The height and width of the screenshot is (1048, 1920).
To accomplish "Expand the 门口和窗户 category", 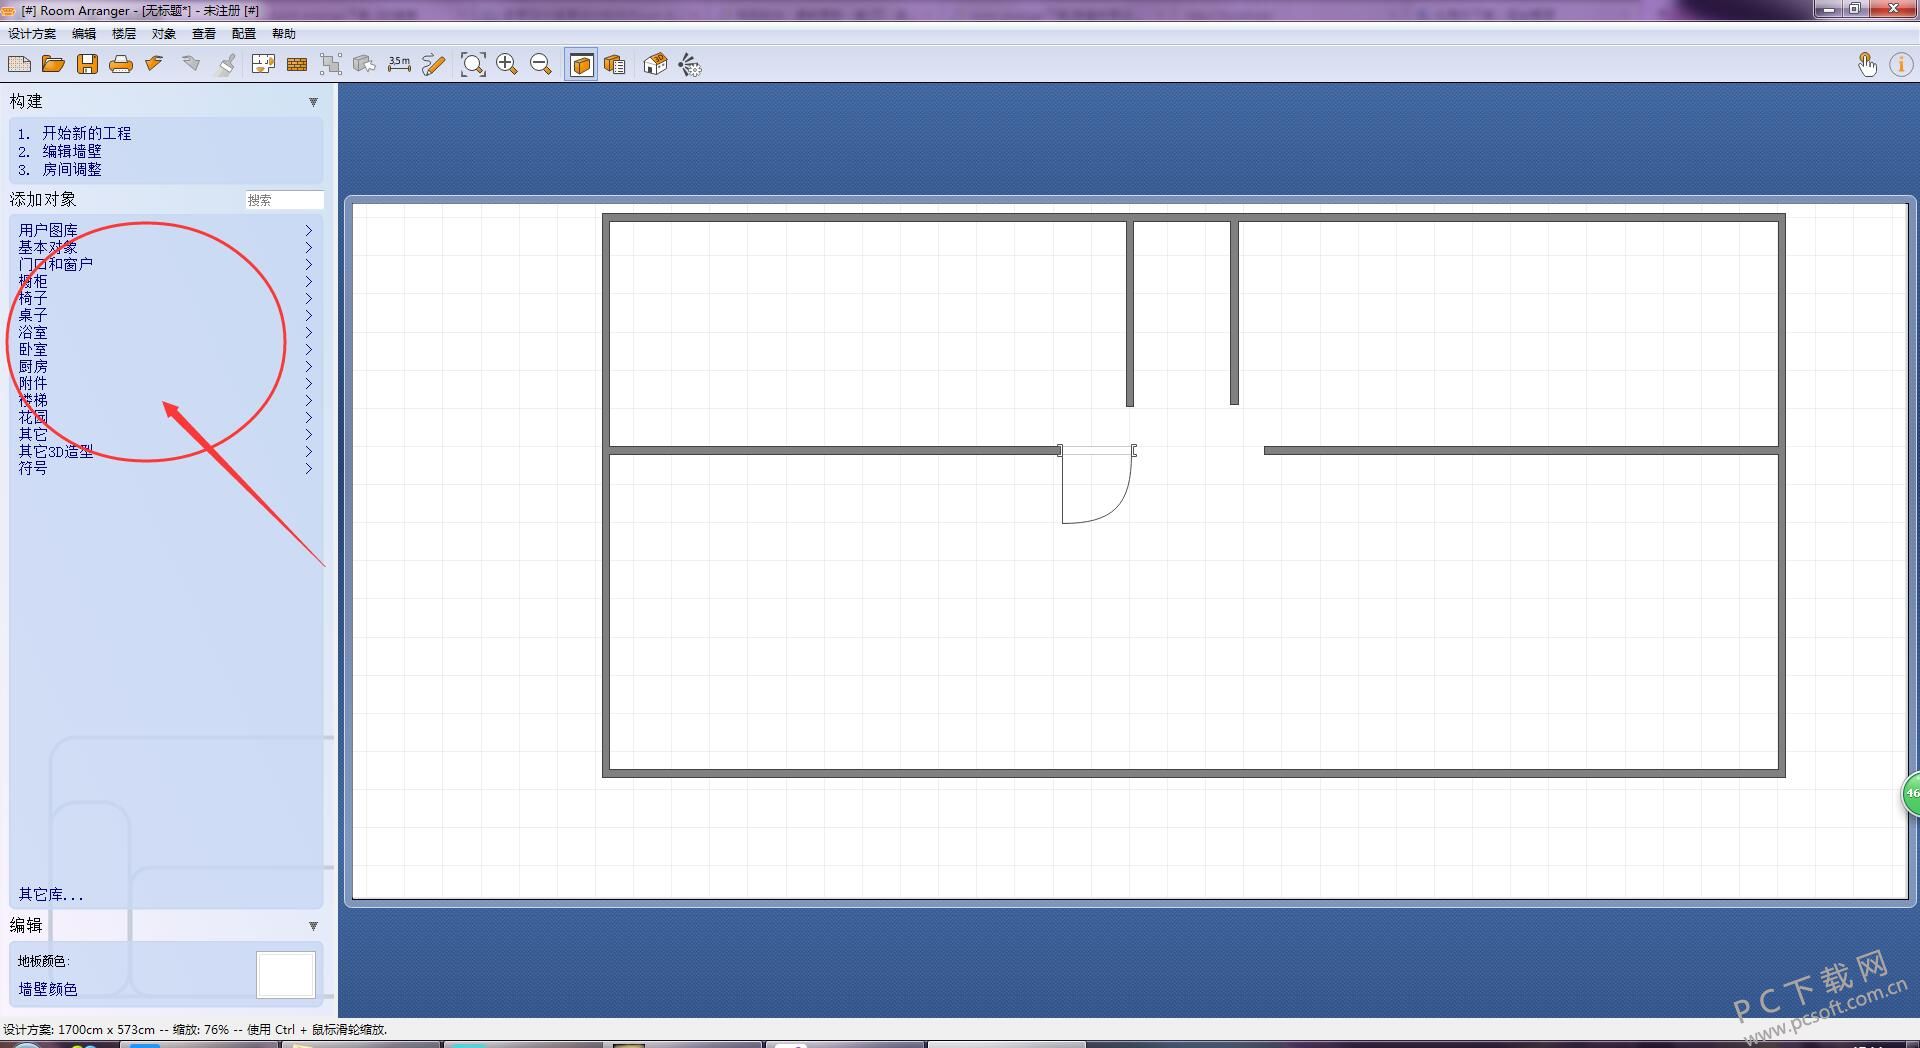I will pyautogui.click(x=56, y=265).
